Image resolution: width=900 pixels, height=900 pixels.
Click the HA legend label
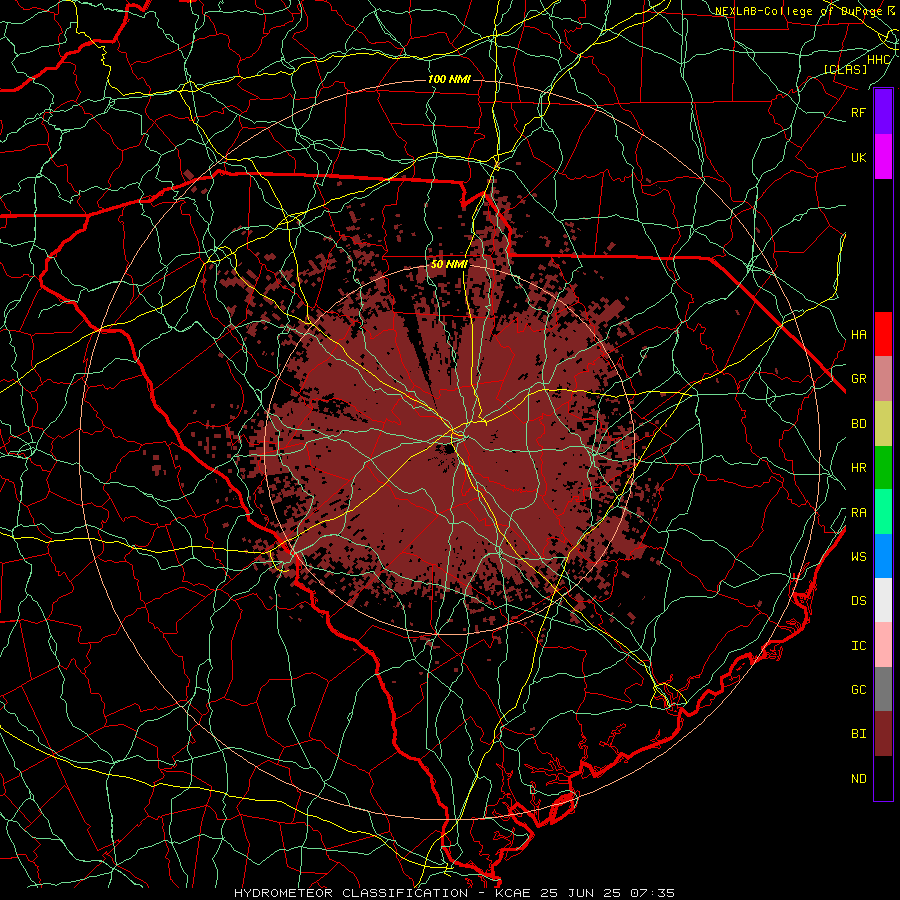coord(859,334)
